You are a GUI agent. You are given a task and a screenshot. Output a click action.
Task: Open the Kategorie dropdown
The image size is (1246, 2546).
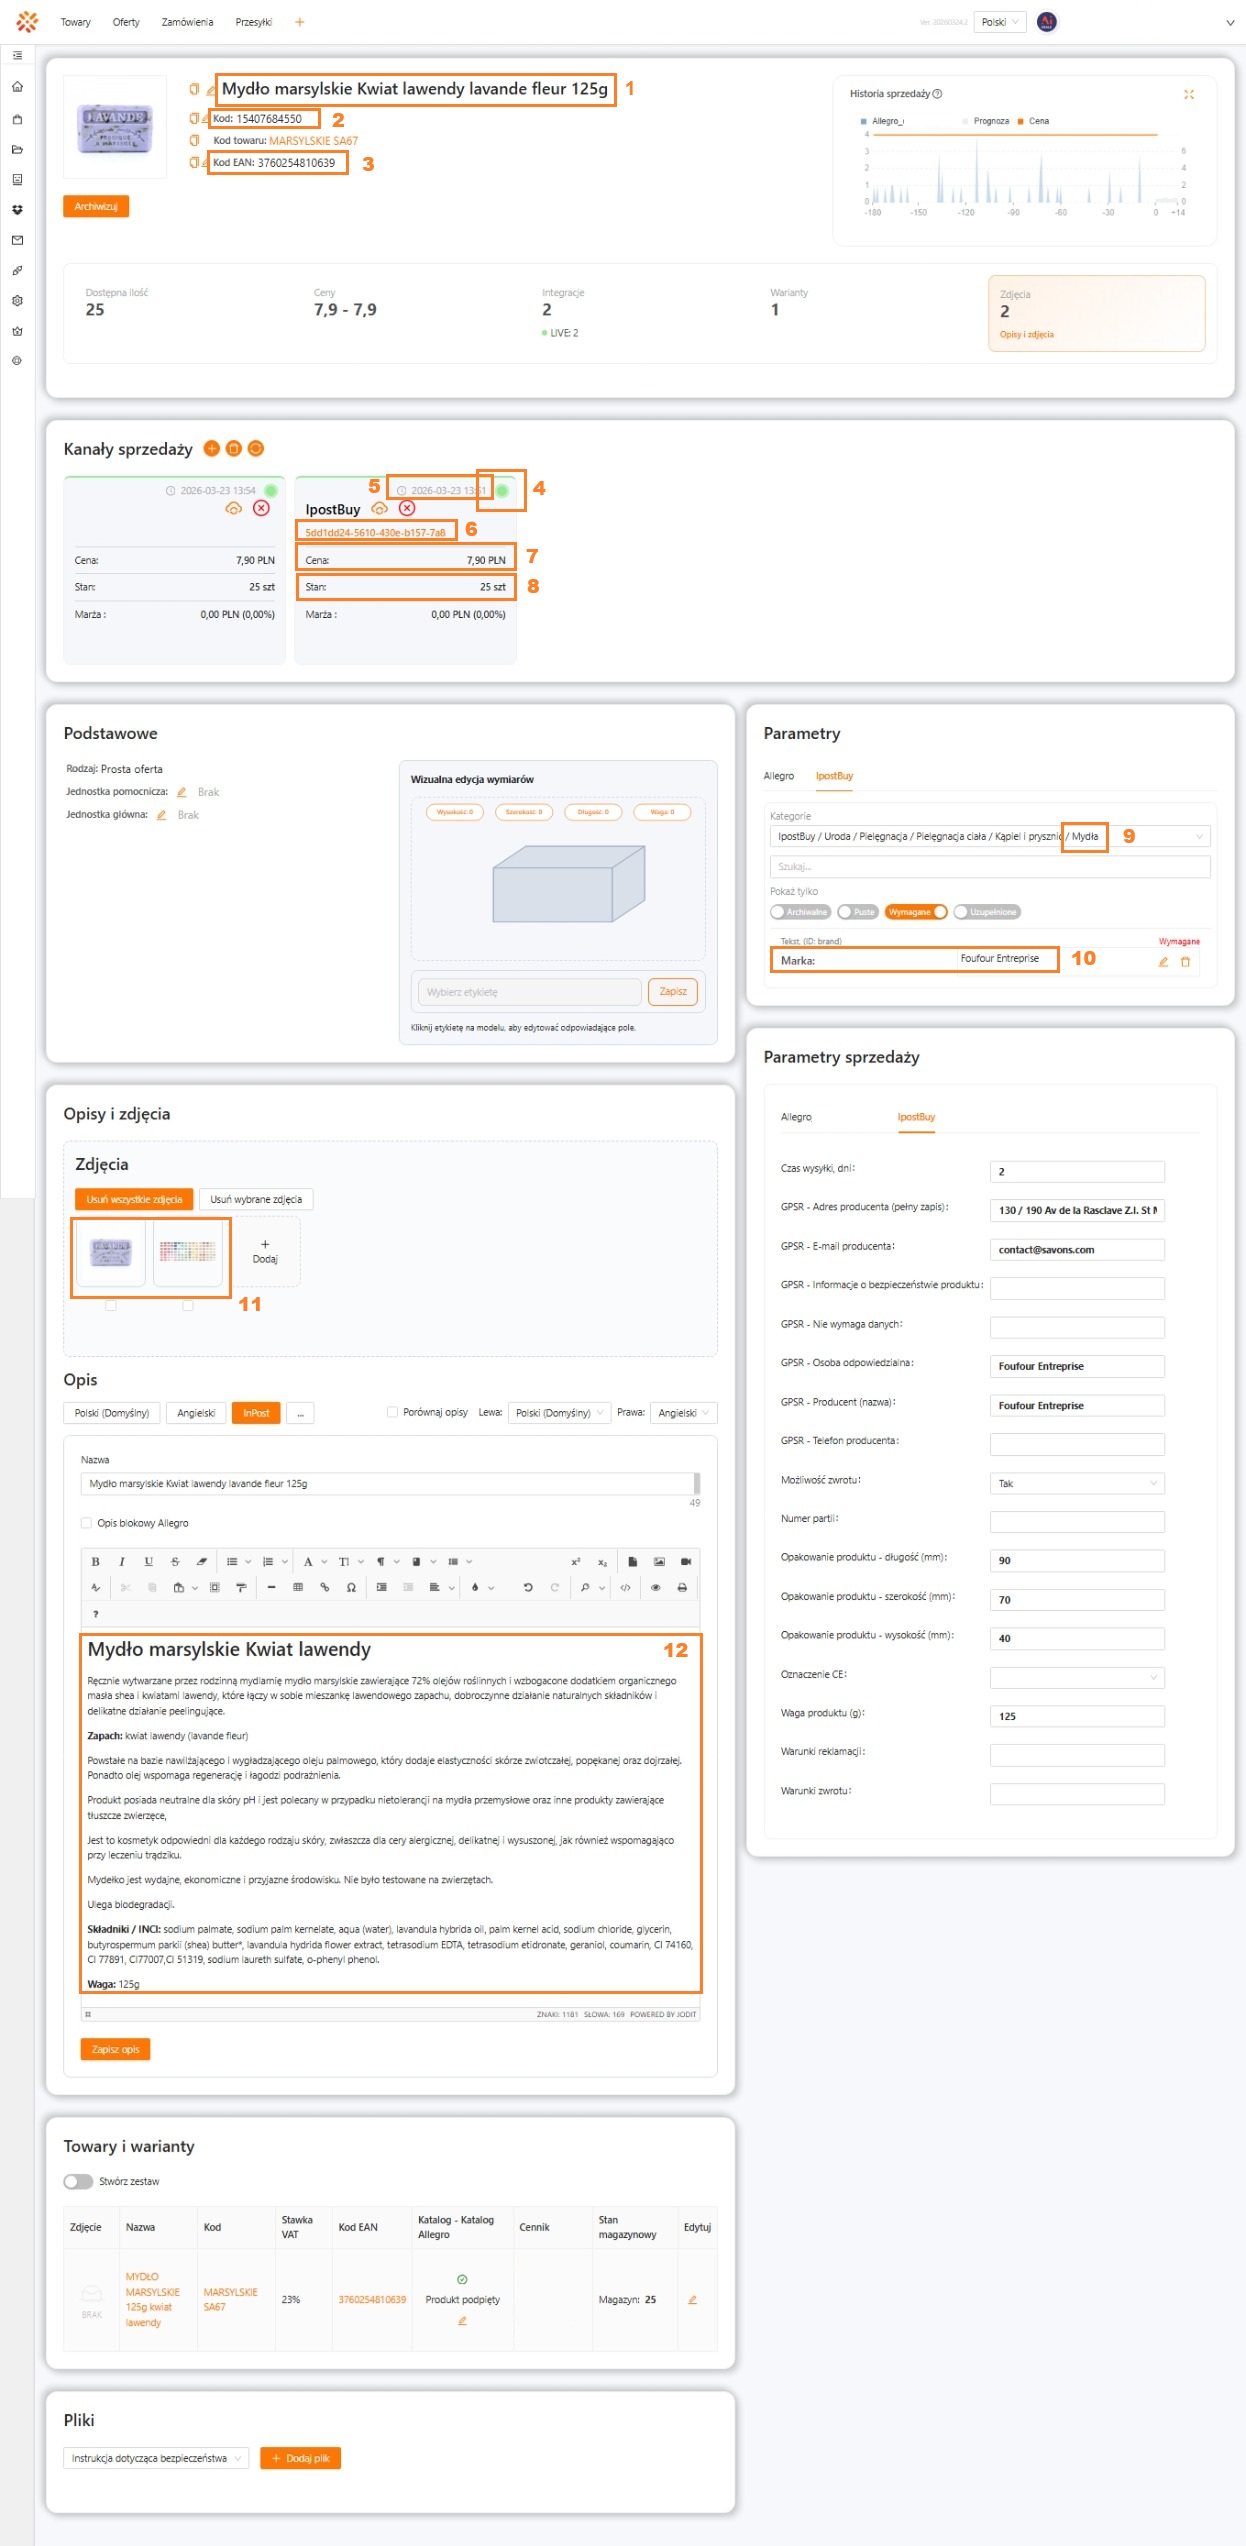1198,836
